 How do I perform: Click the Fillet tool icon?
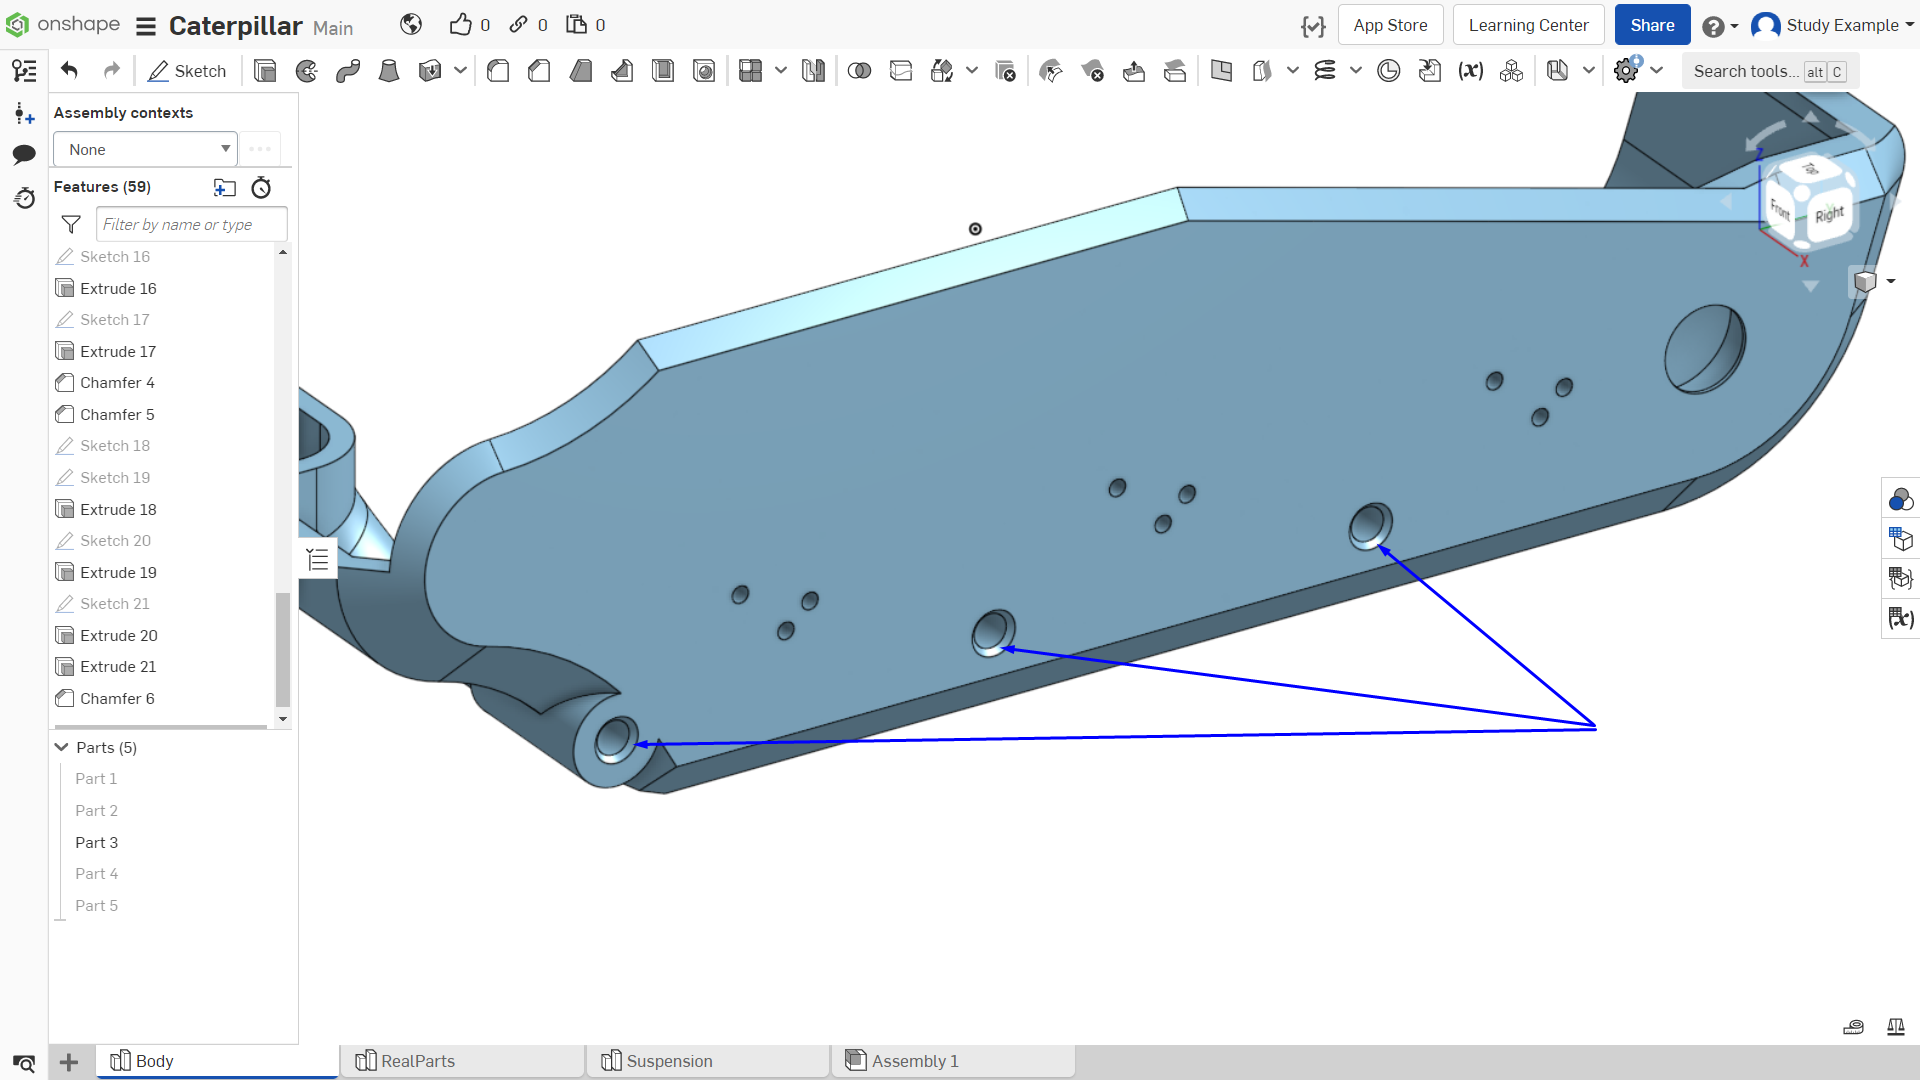coord(498,71)
